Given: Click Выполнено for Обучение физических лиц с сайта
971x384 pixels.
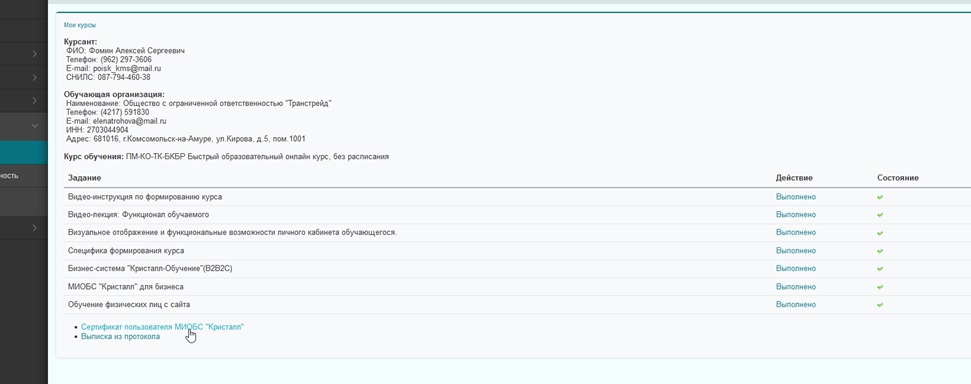Looking at the screenshot, I should click(796, 305).
